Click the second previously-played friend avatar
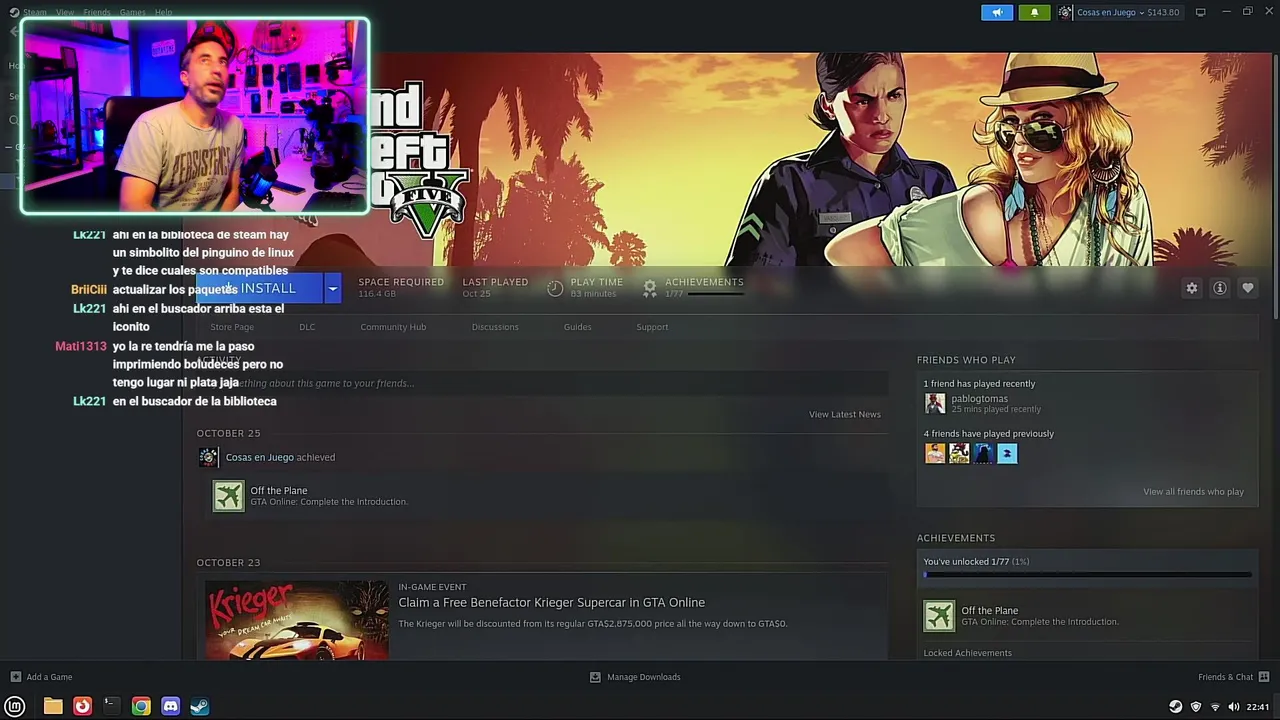Screen dimensions: 1280x720 [x=959, y=454]
